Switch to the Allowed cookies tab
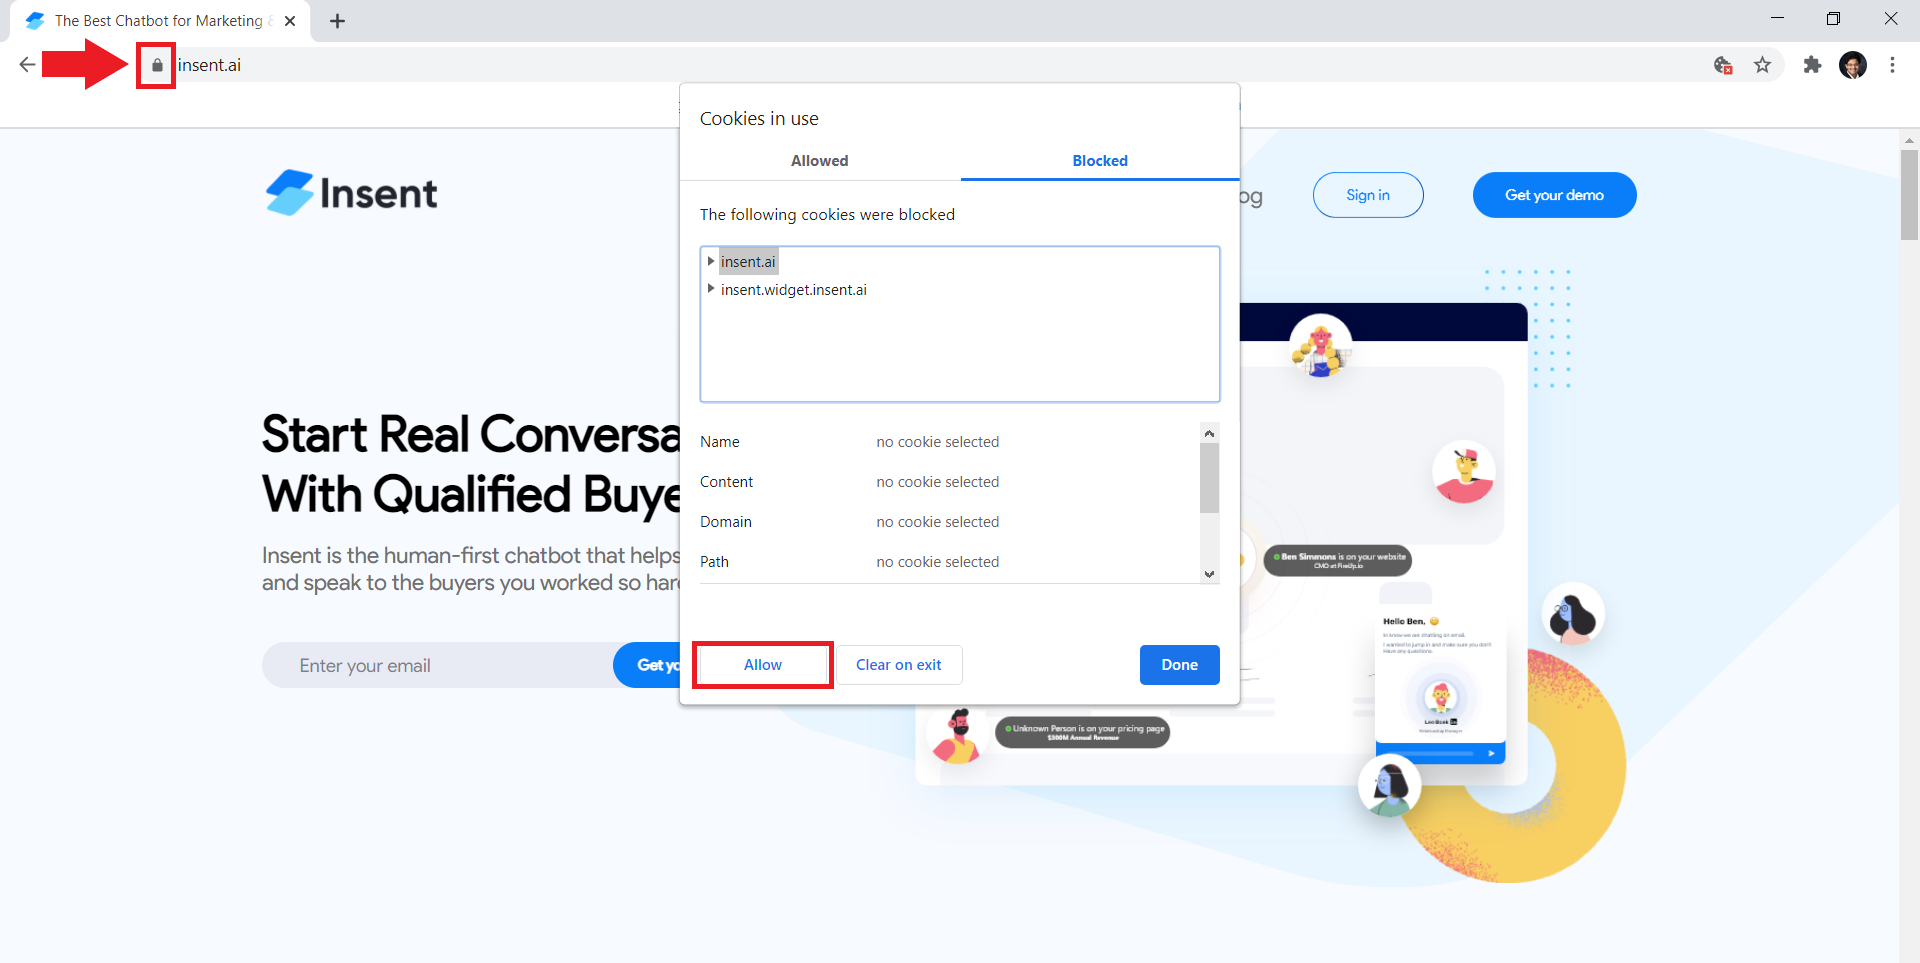The image size is (1920, 963). tap(820, 161)
